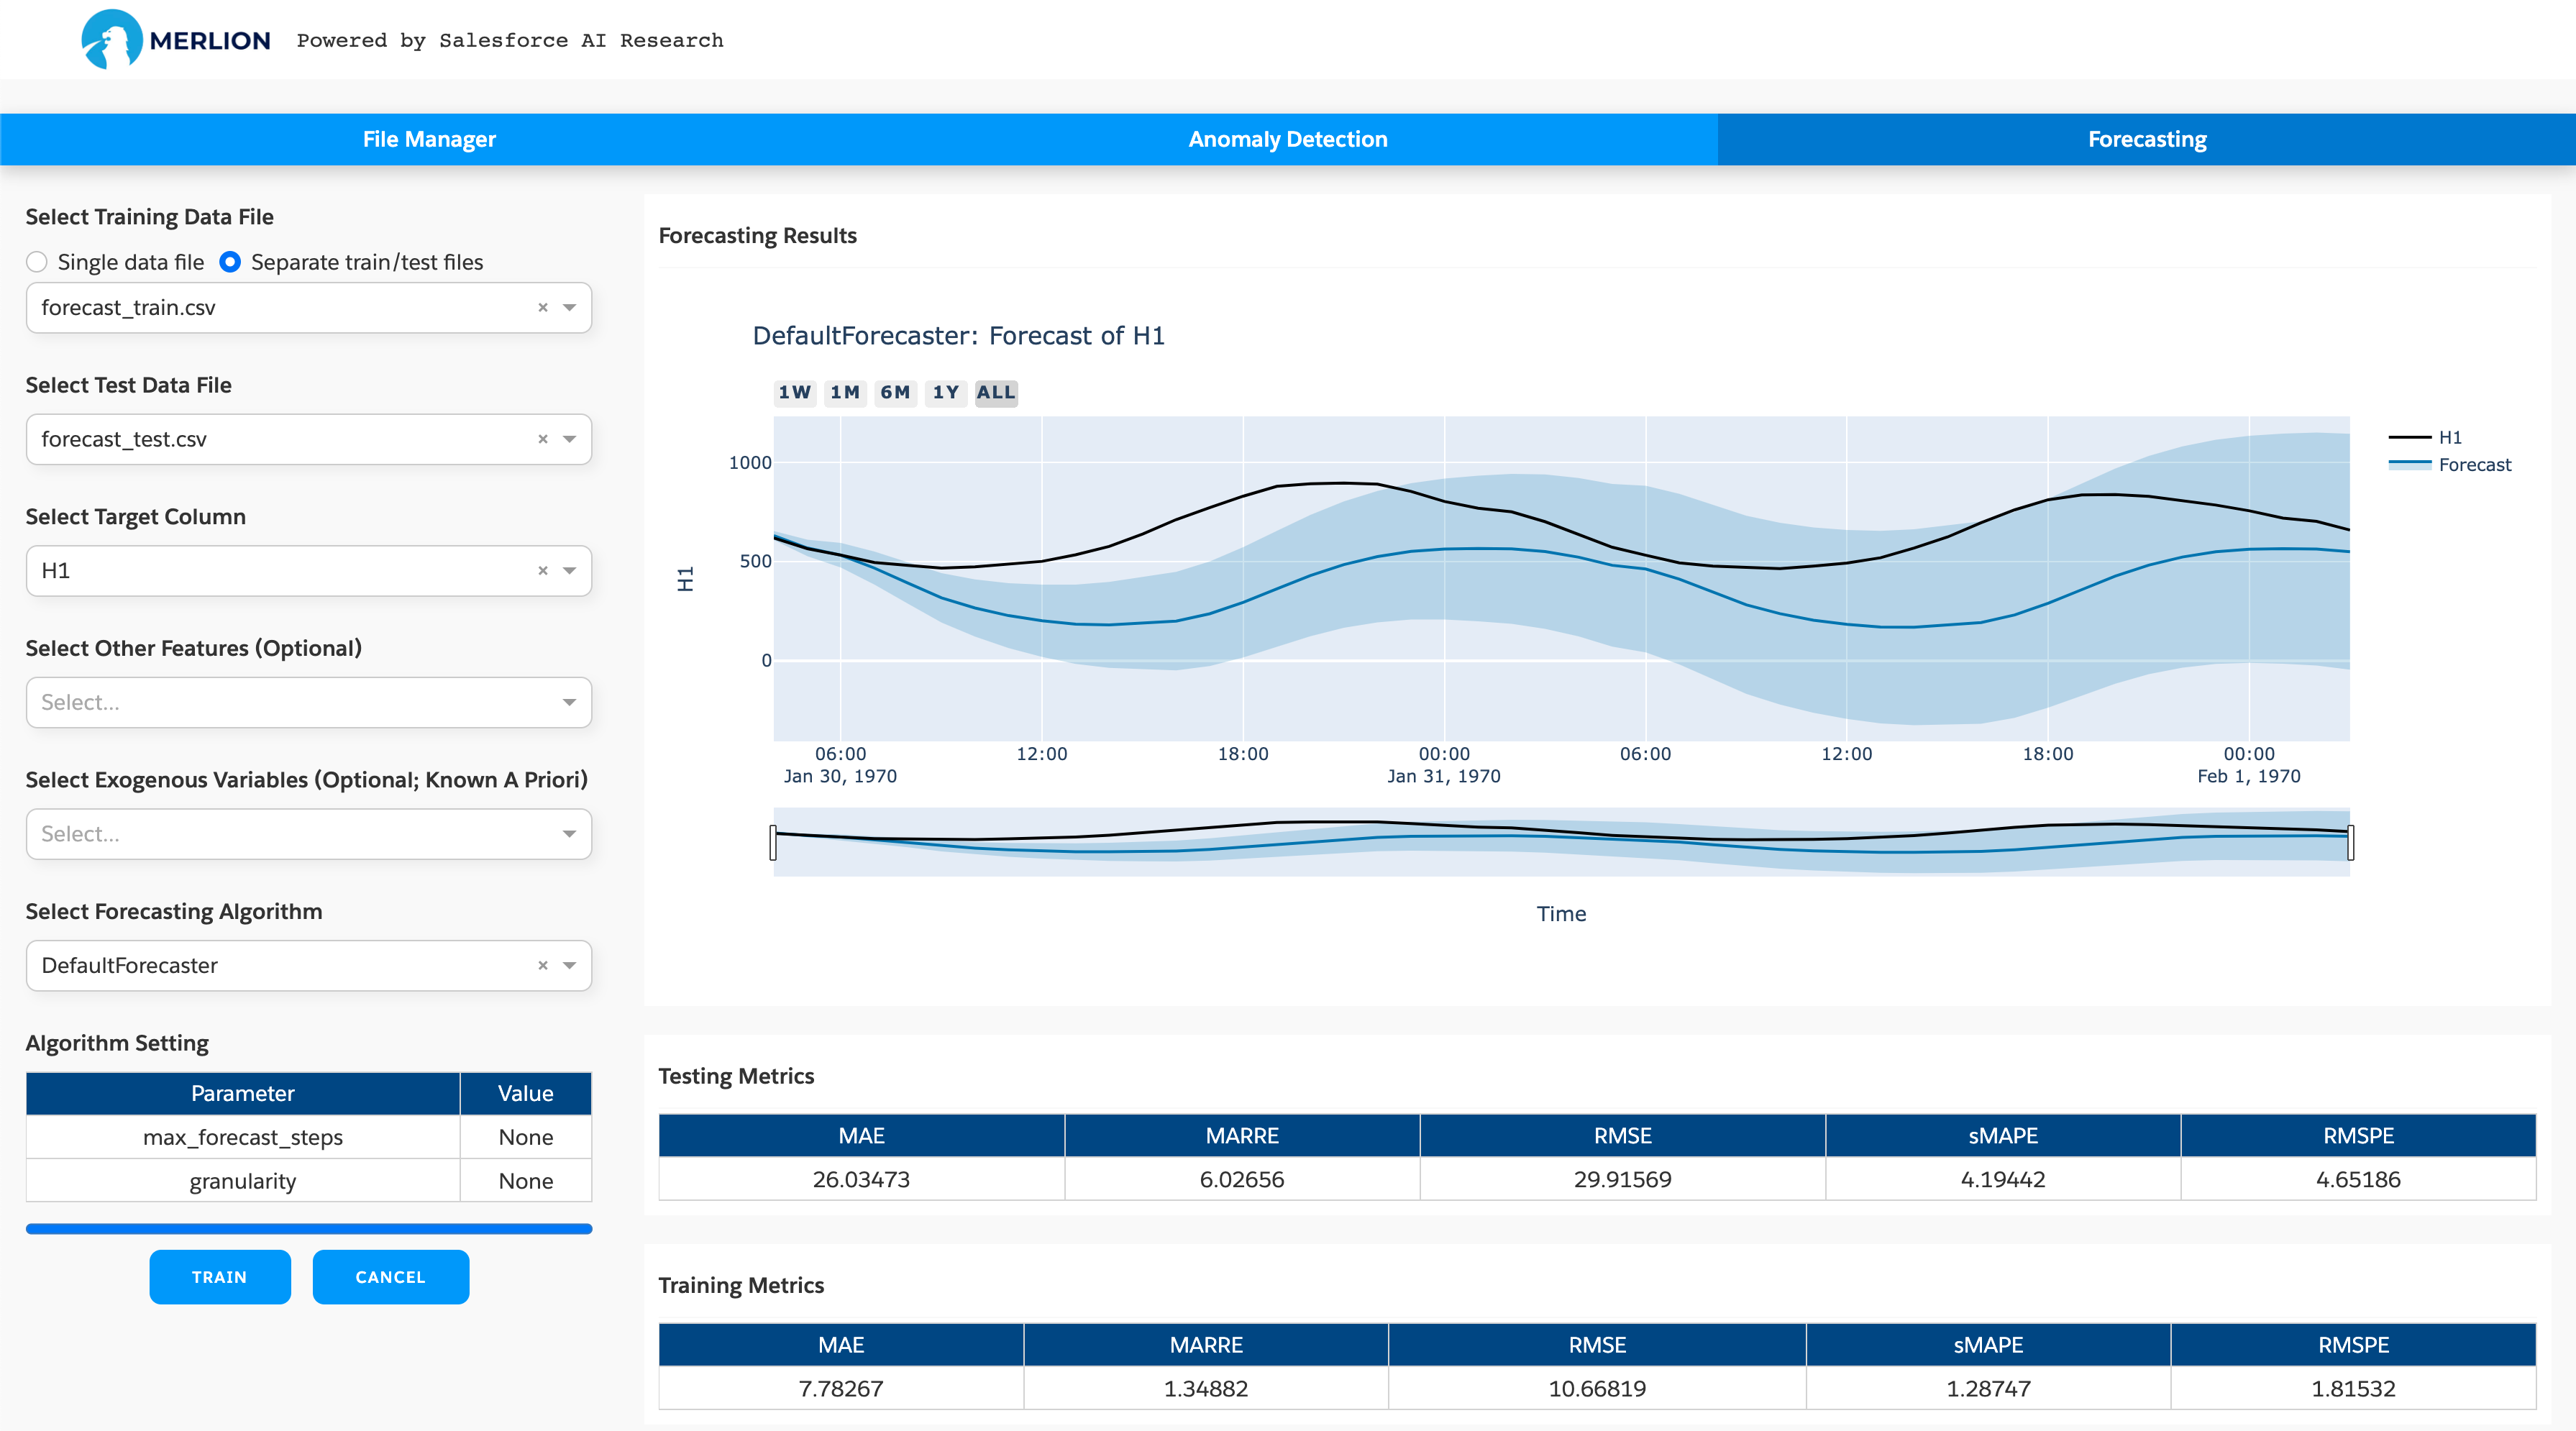
Task: Click the forecast_train.csv input field
Action: click(x=309, y=306)
